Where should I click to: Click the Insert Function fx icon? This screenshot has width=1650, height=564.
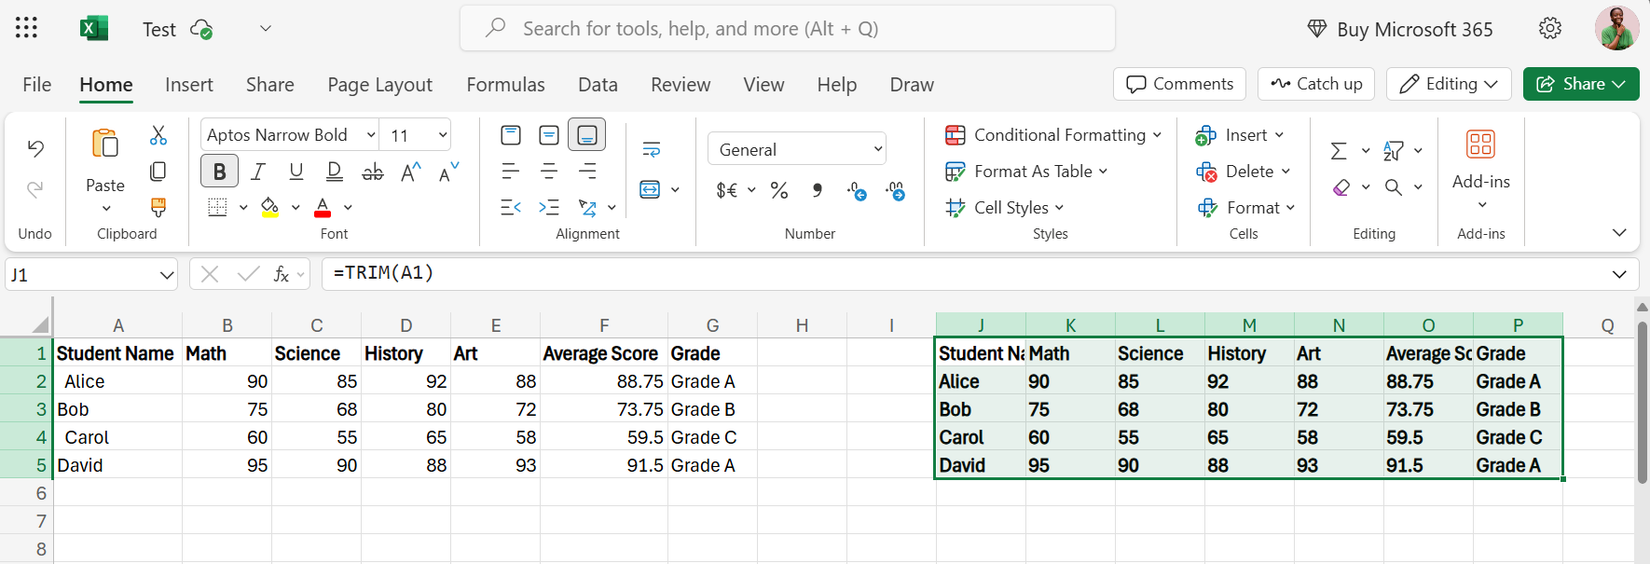[x=282, y=274]
